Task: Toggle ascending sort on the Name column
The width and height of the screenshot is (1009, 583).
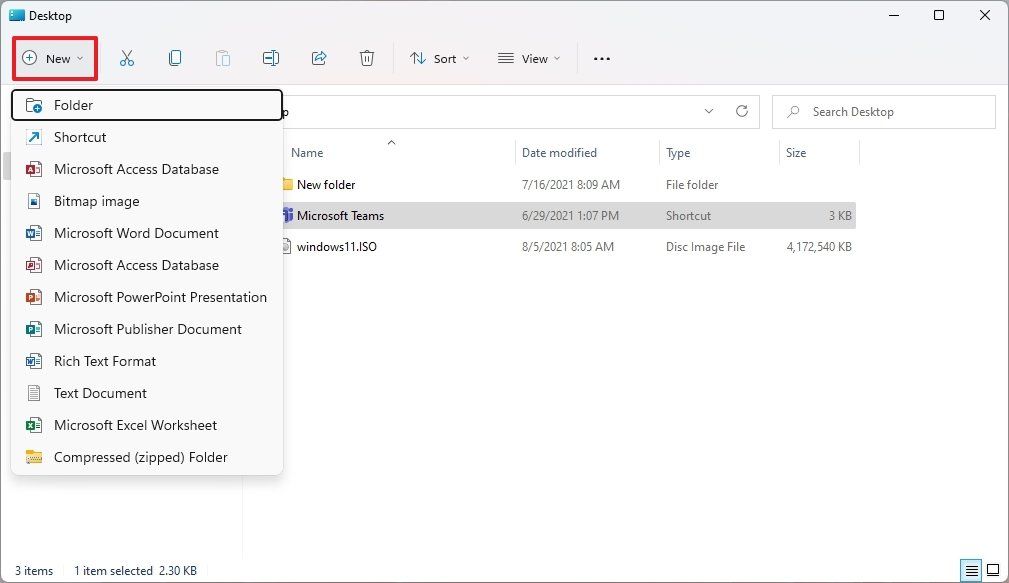Action: [x=391, y=143]
